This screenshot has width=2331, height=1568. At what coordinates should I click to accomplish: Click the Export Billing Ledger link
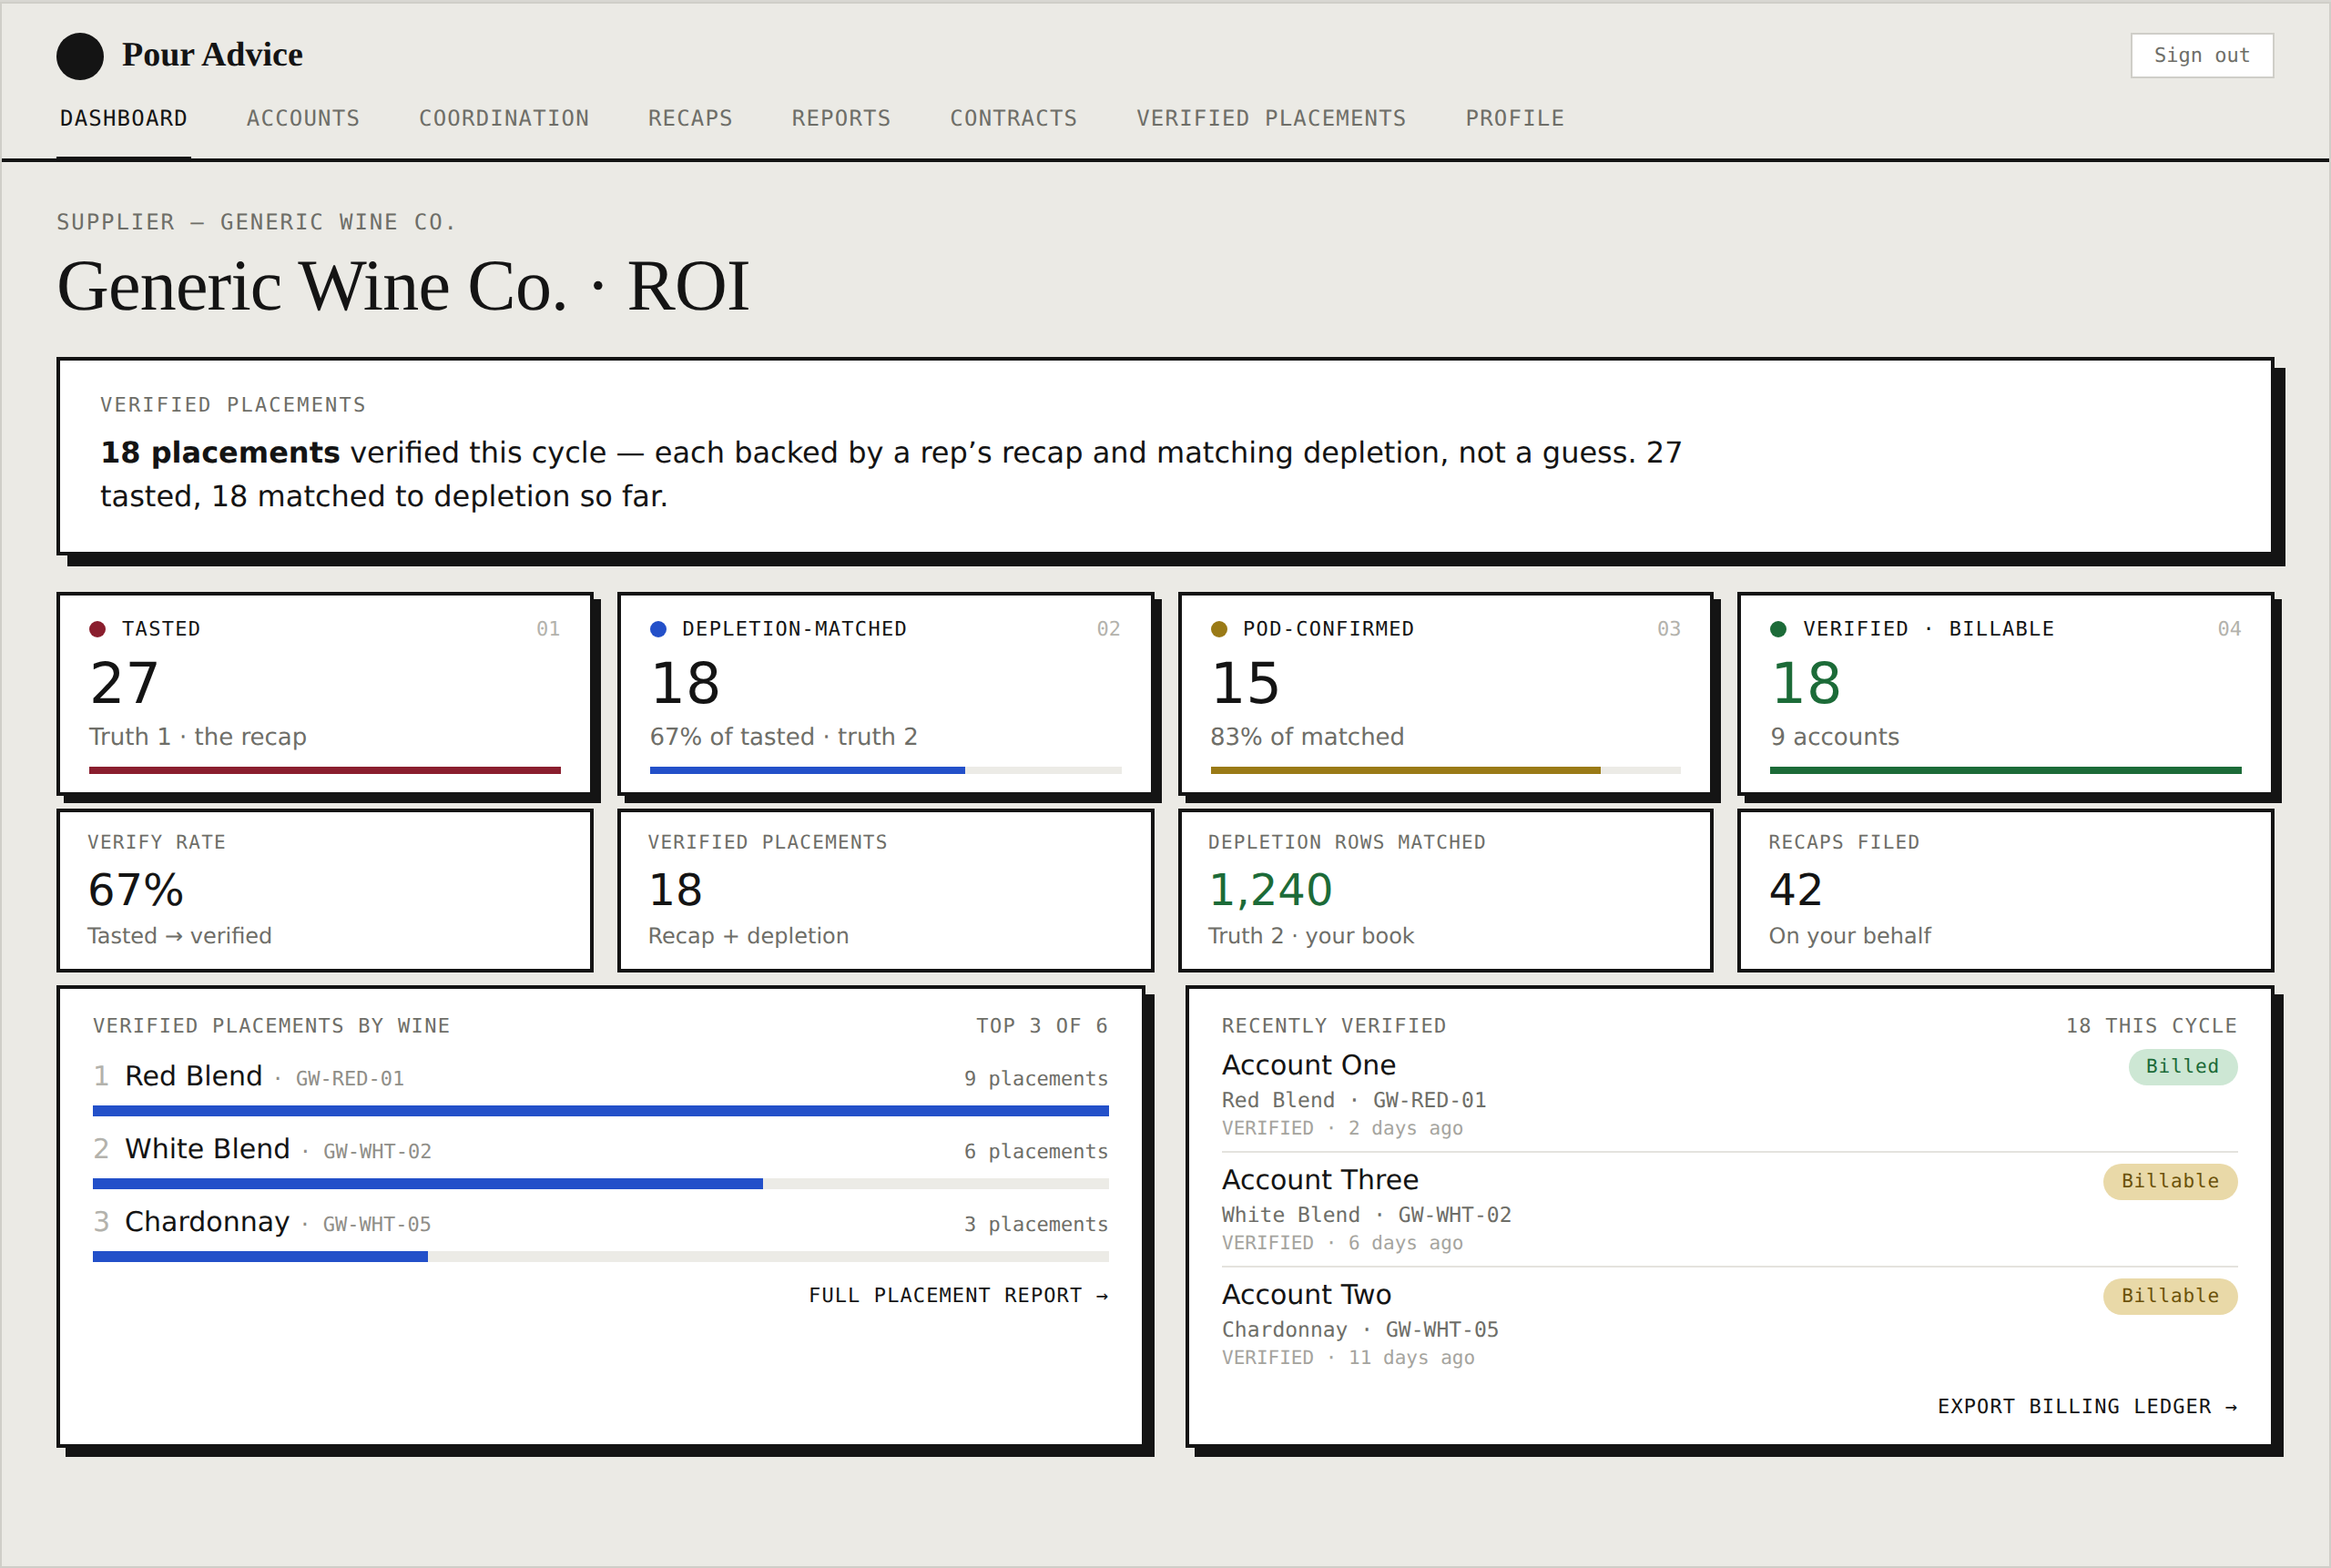tap(2087, 1406)
